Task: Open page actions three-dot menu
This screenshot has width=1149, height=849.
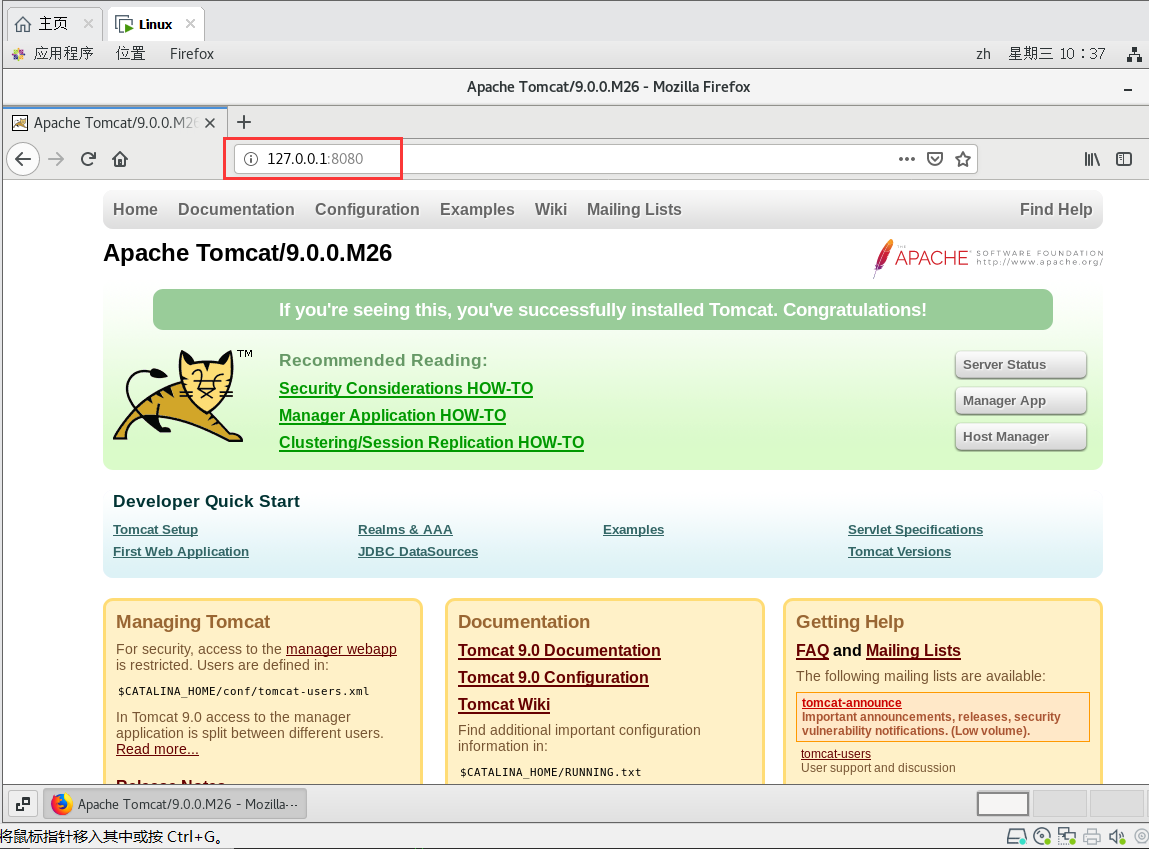Action: click(x=906, y=159)
